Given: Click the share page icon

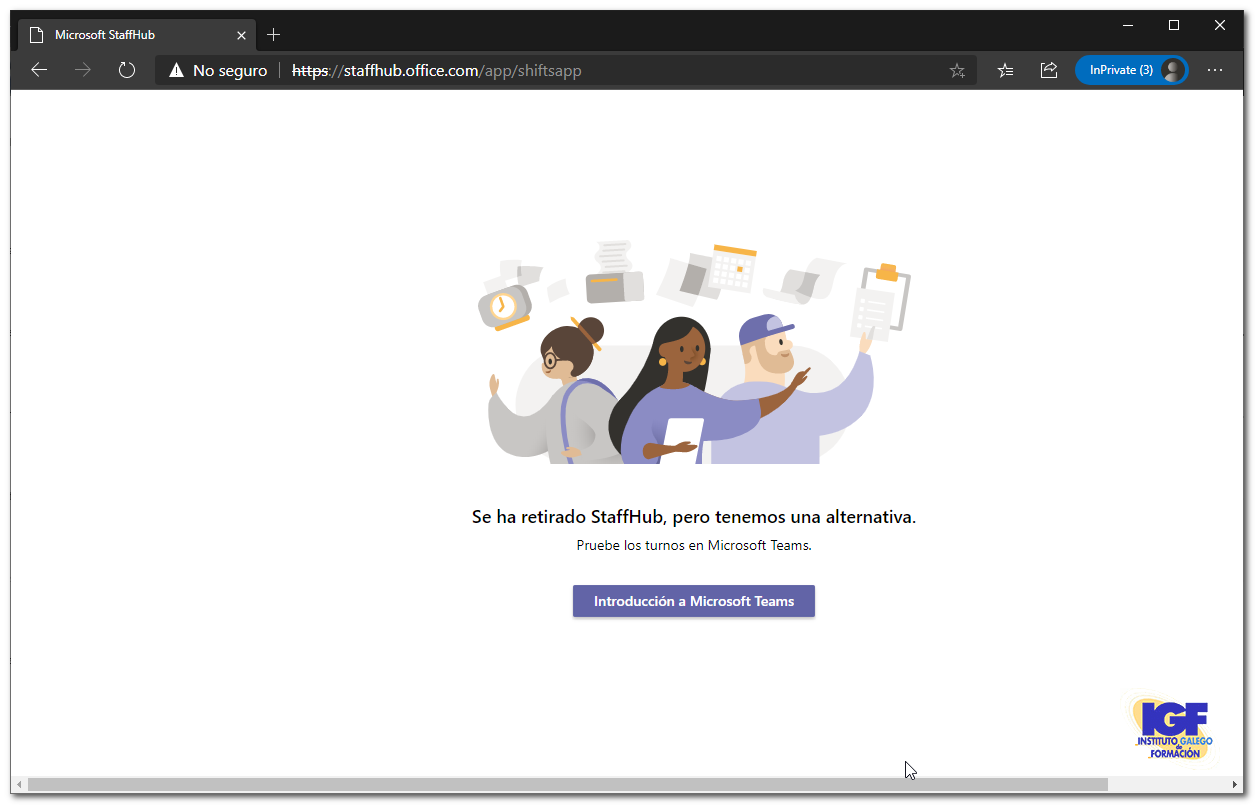Looking at the screenshot, I should pos(1049,70).
